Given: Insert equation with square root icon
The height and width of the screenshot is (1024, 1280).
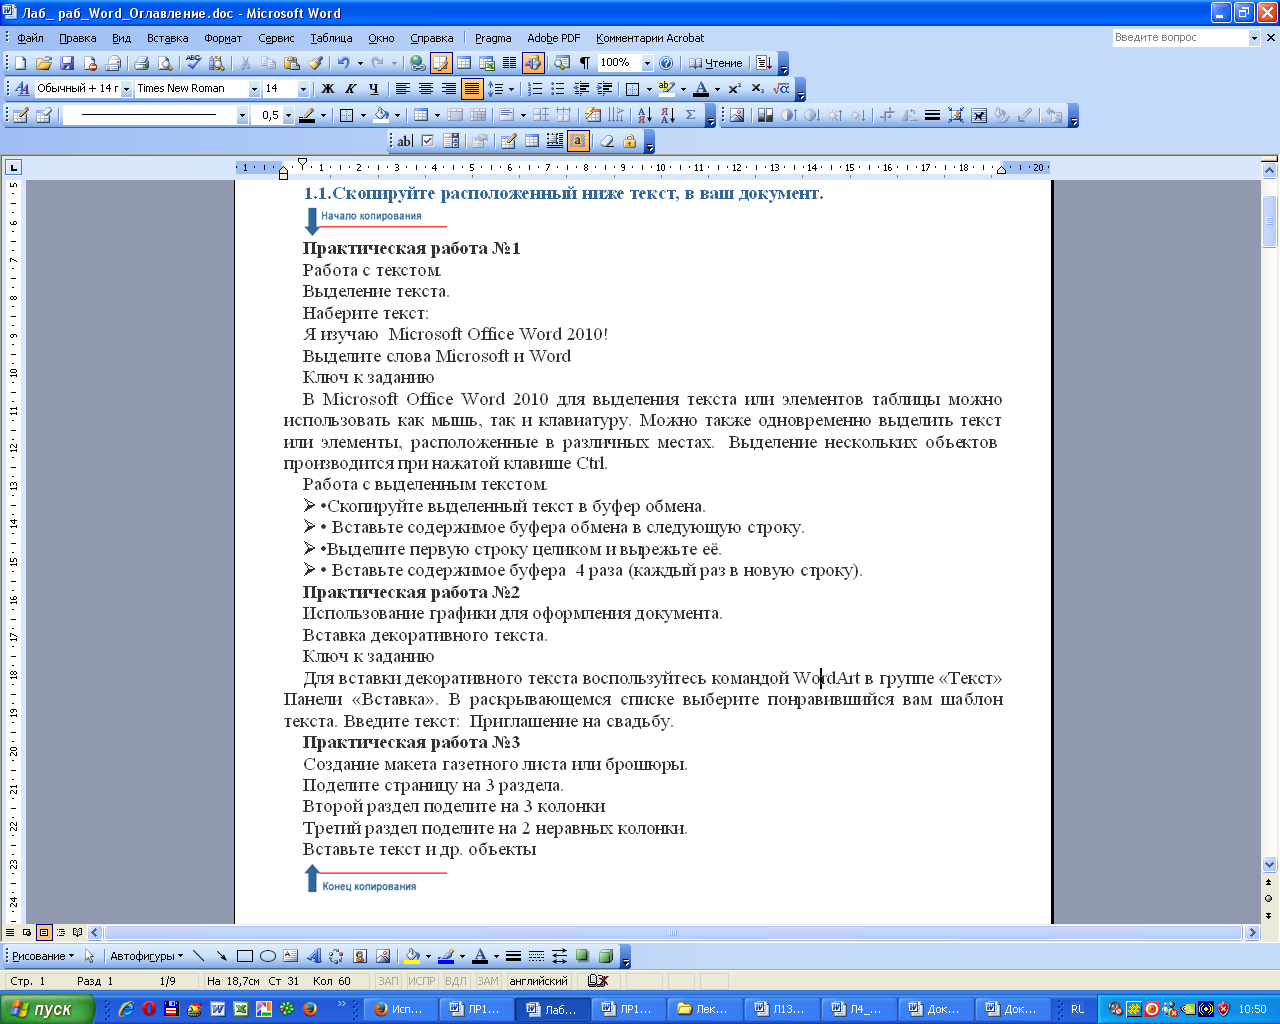Looking at the screenshot, I should (781, 89).
